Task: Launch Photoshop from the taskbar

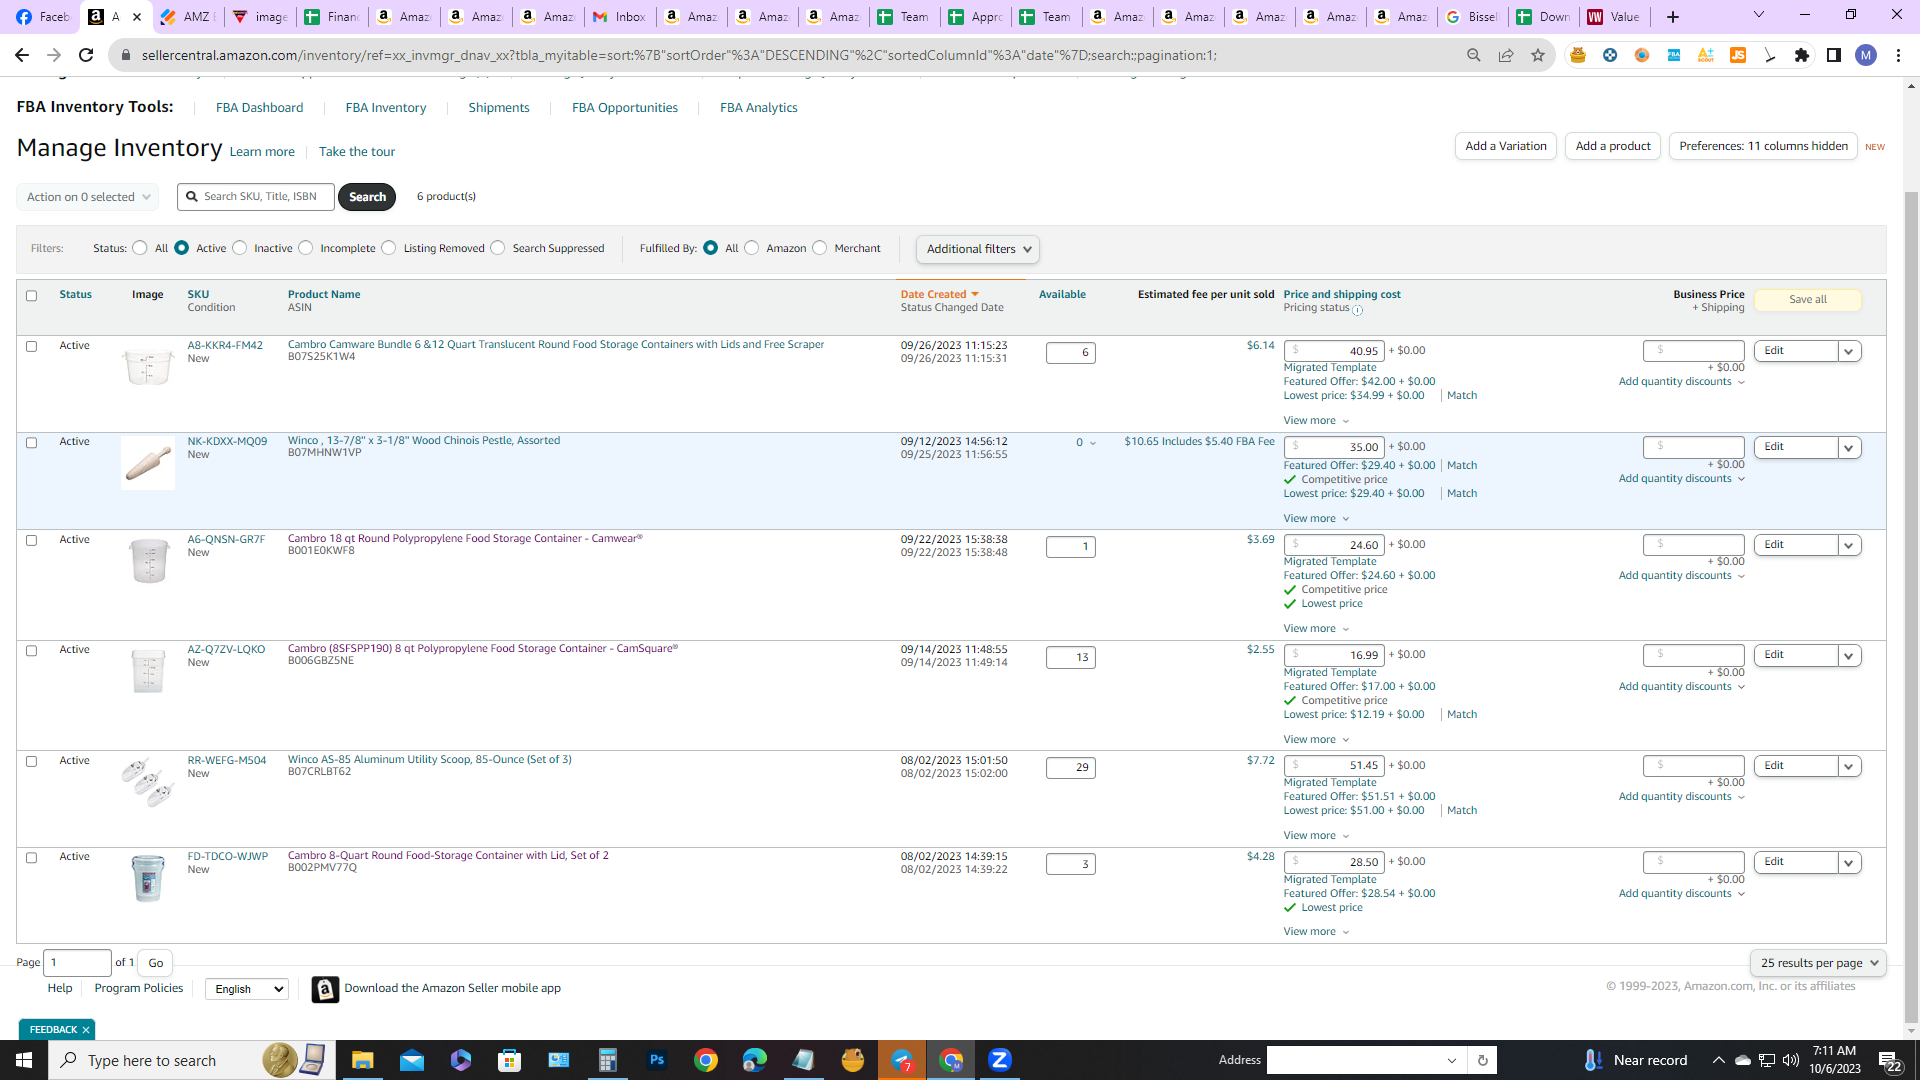Action: (657, 1060)
